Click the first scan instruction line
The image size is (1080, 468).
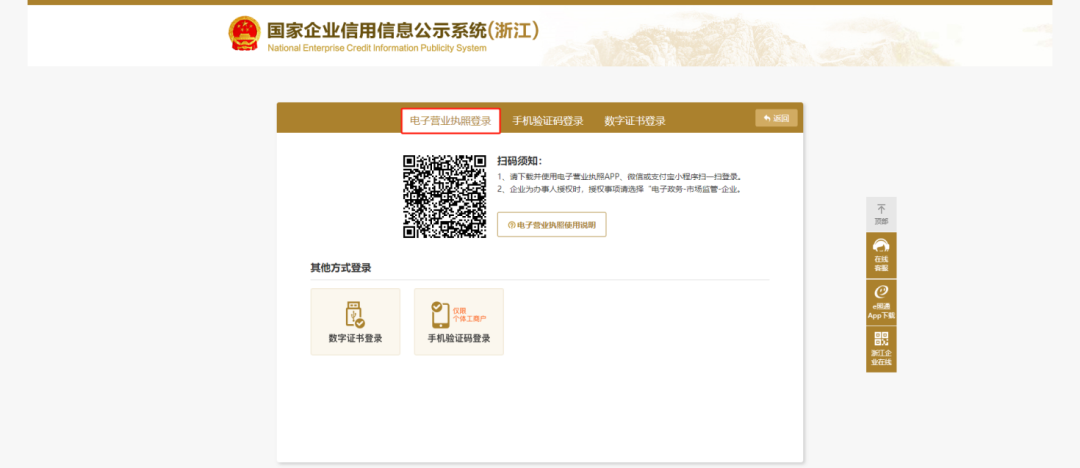click(619, 176)
